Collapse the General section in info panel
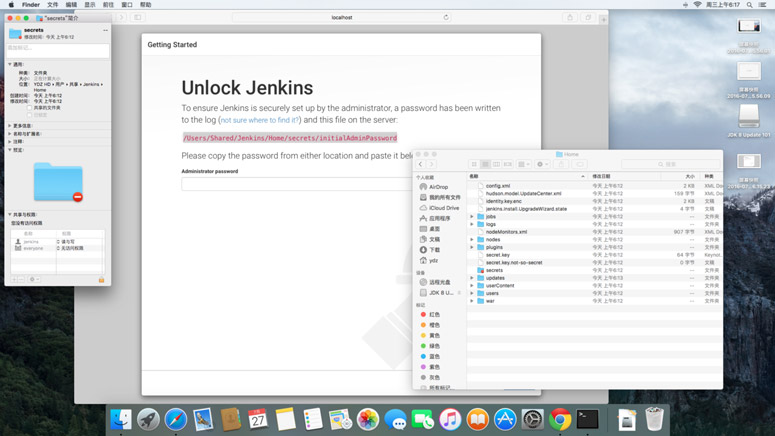The width and height of the screenshot is (775, 436). click(10, 65)
